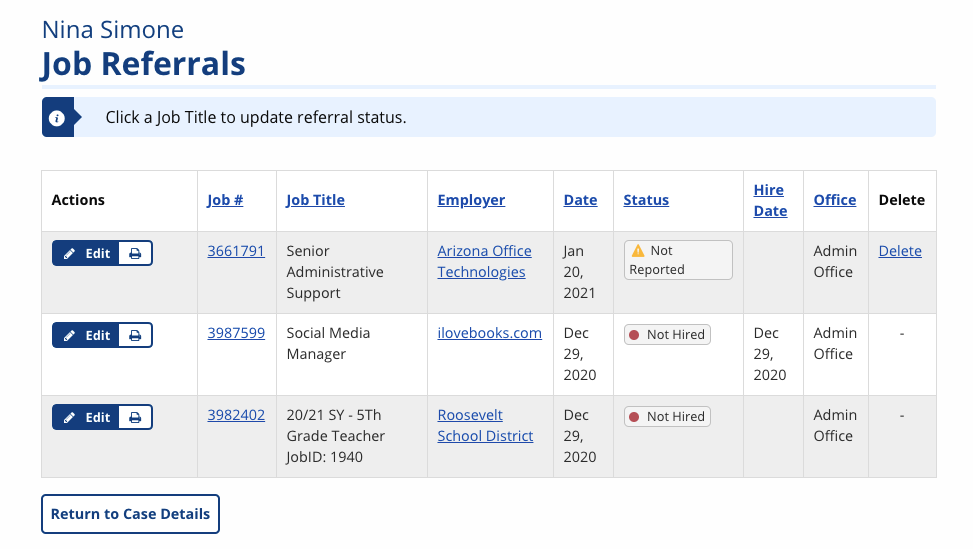This screenshot has height=549, width=973.
Task: Open ilovebooks.com employer link
Action: click(490, 333)
